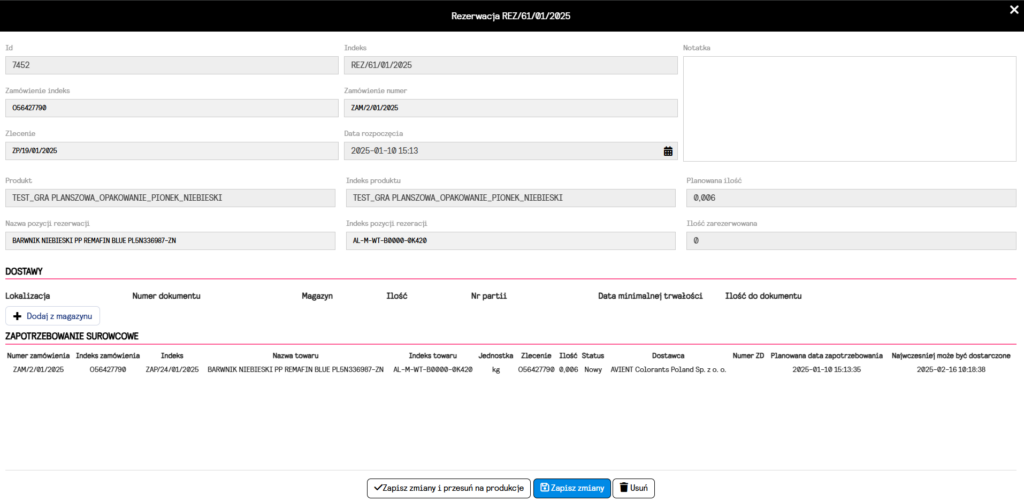Select the Zlecenie field ZP/19/01/2025
The width and height of the screenshot is (1024, 501).
(171, 151)
